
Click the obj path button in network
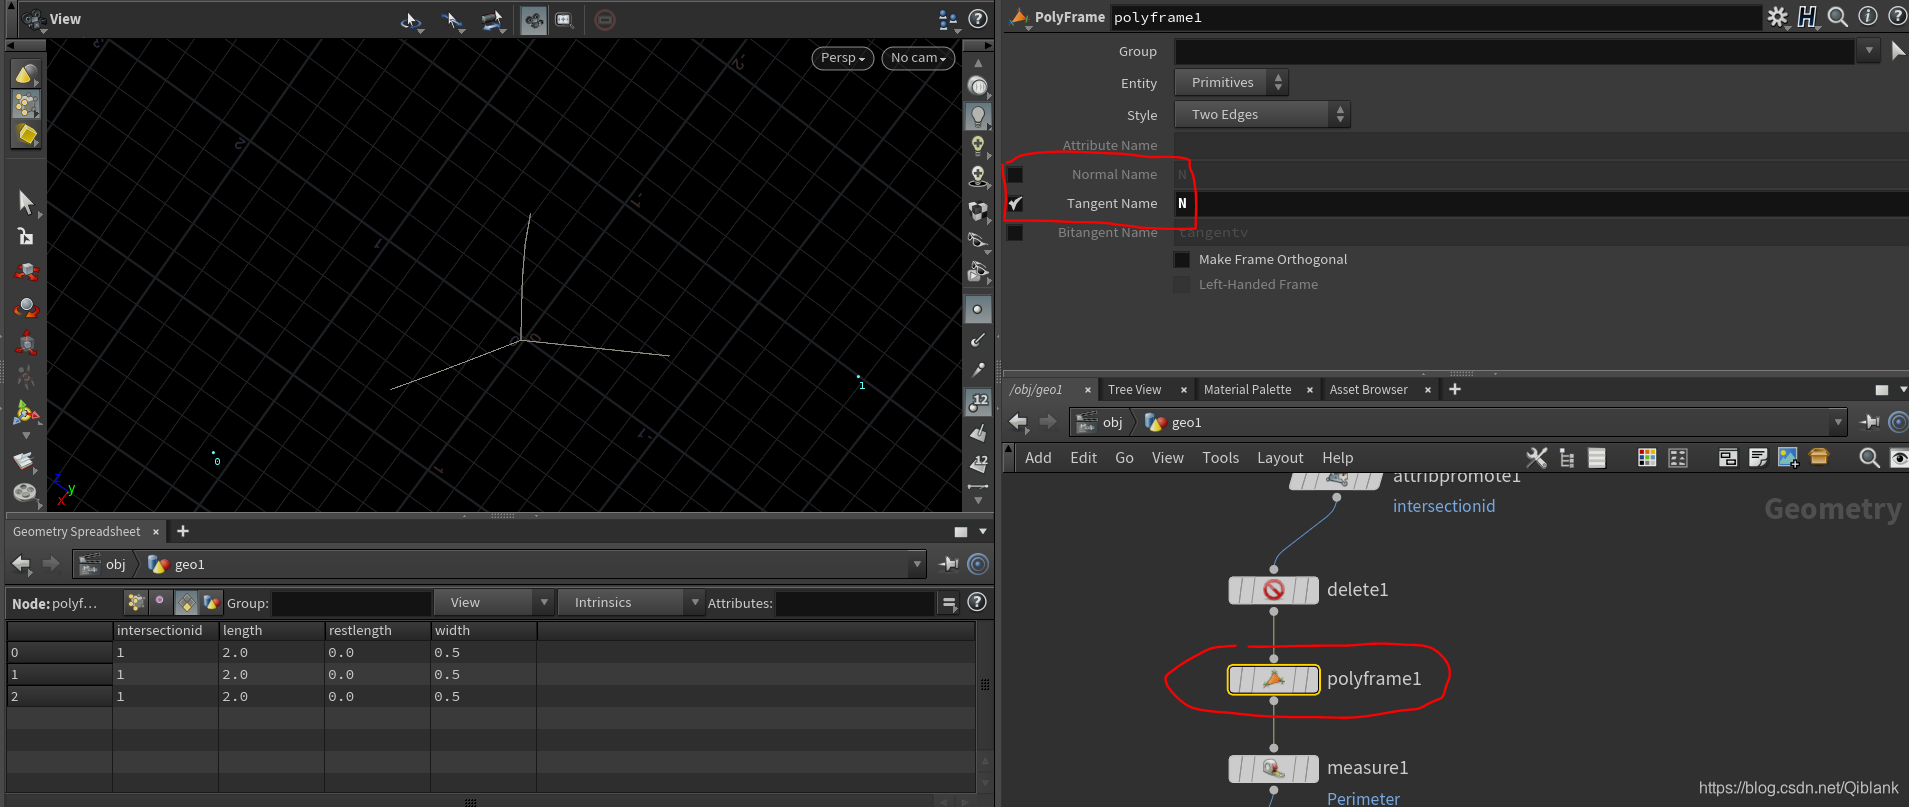pos(1100,423)
